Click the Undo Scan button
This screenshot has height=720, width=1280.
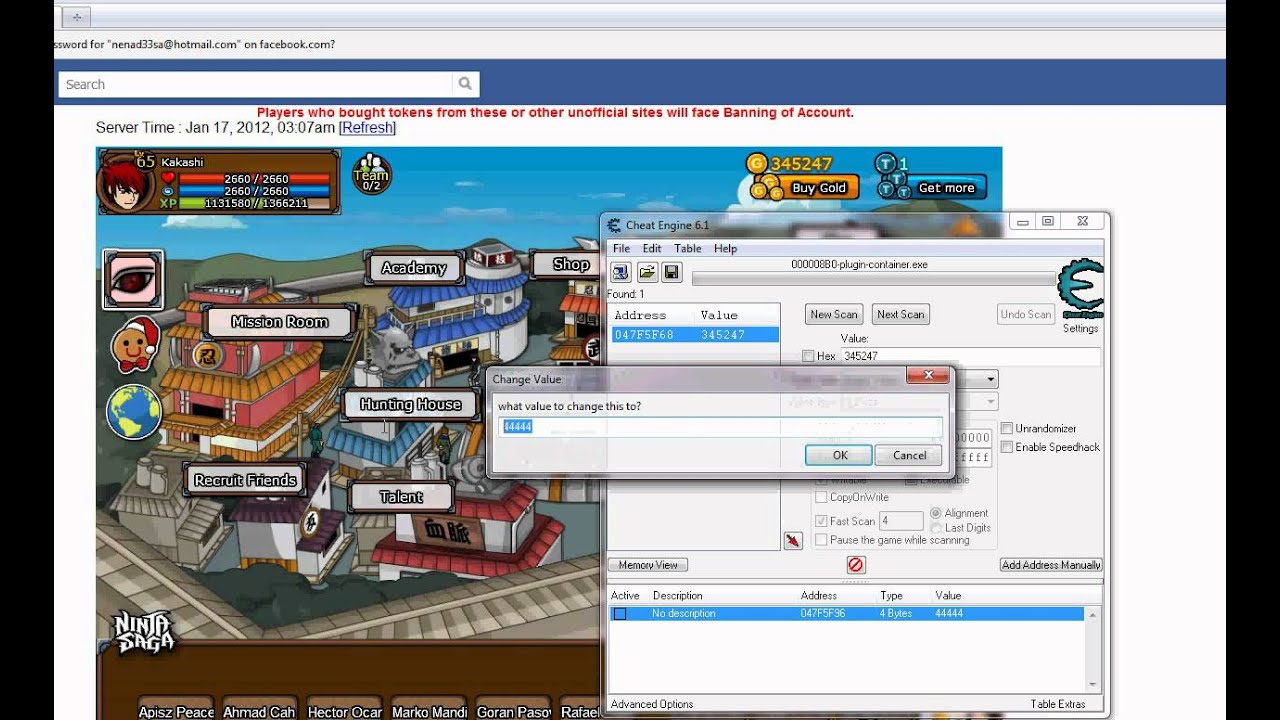[x=1026, y=314]
